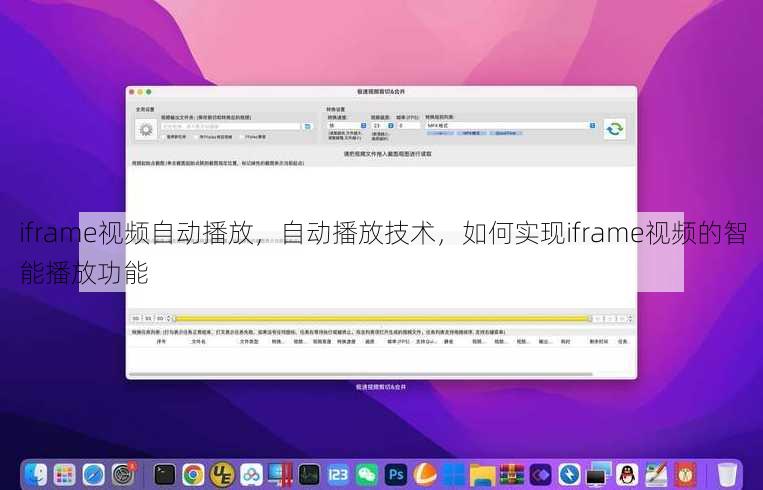Screen dimensions: 763x490
Task: Open the blue 123 app in dock
Action: (x=338, y=474)
